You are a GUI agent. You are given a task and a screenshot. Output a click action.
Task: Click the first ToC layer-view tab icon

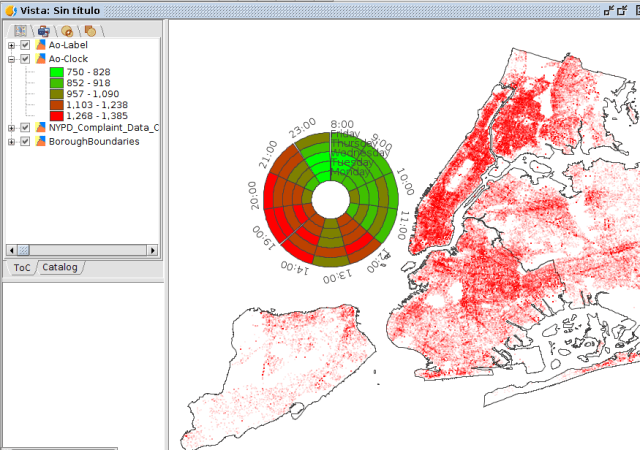click(21, 30)
